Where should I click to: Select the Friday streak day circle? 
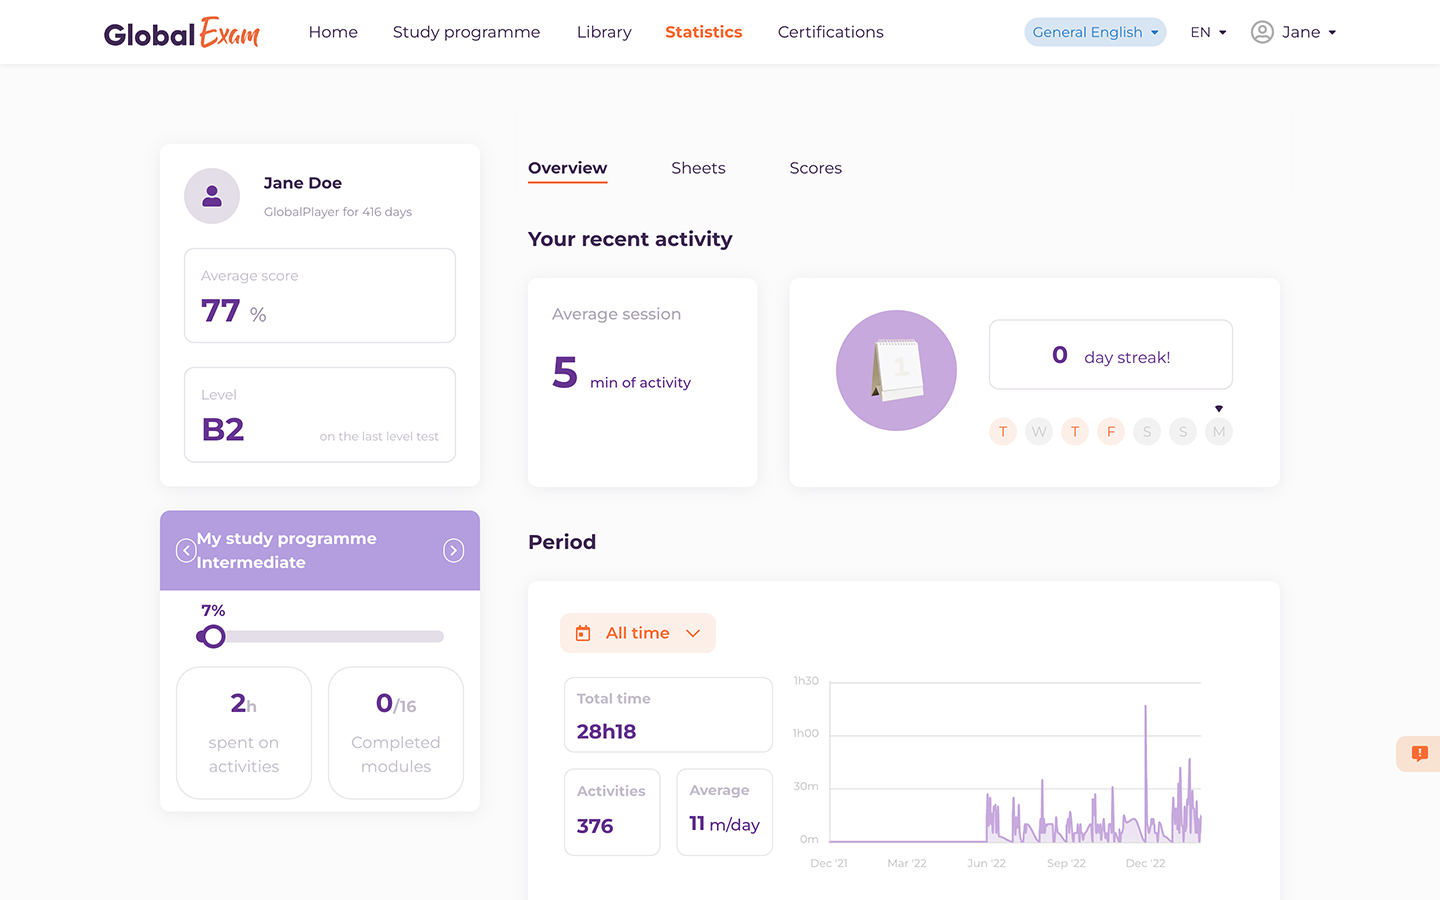[1110, 432]
